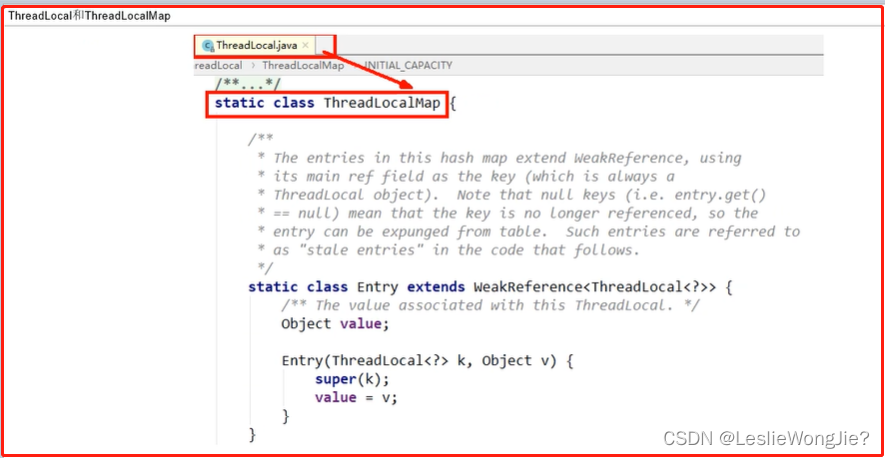Click the INITIAL_CAPACITY breadcrumb
This screenshot has height=458, width=885.
[408, 66]
